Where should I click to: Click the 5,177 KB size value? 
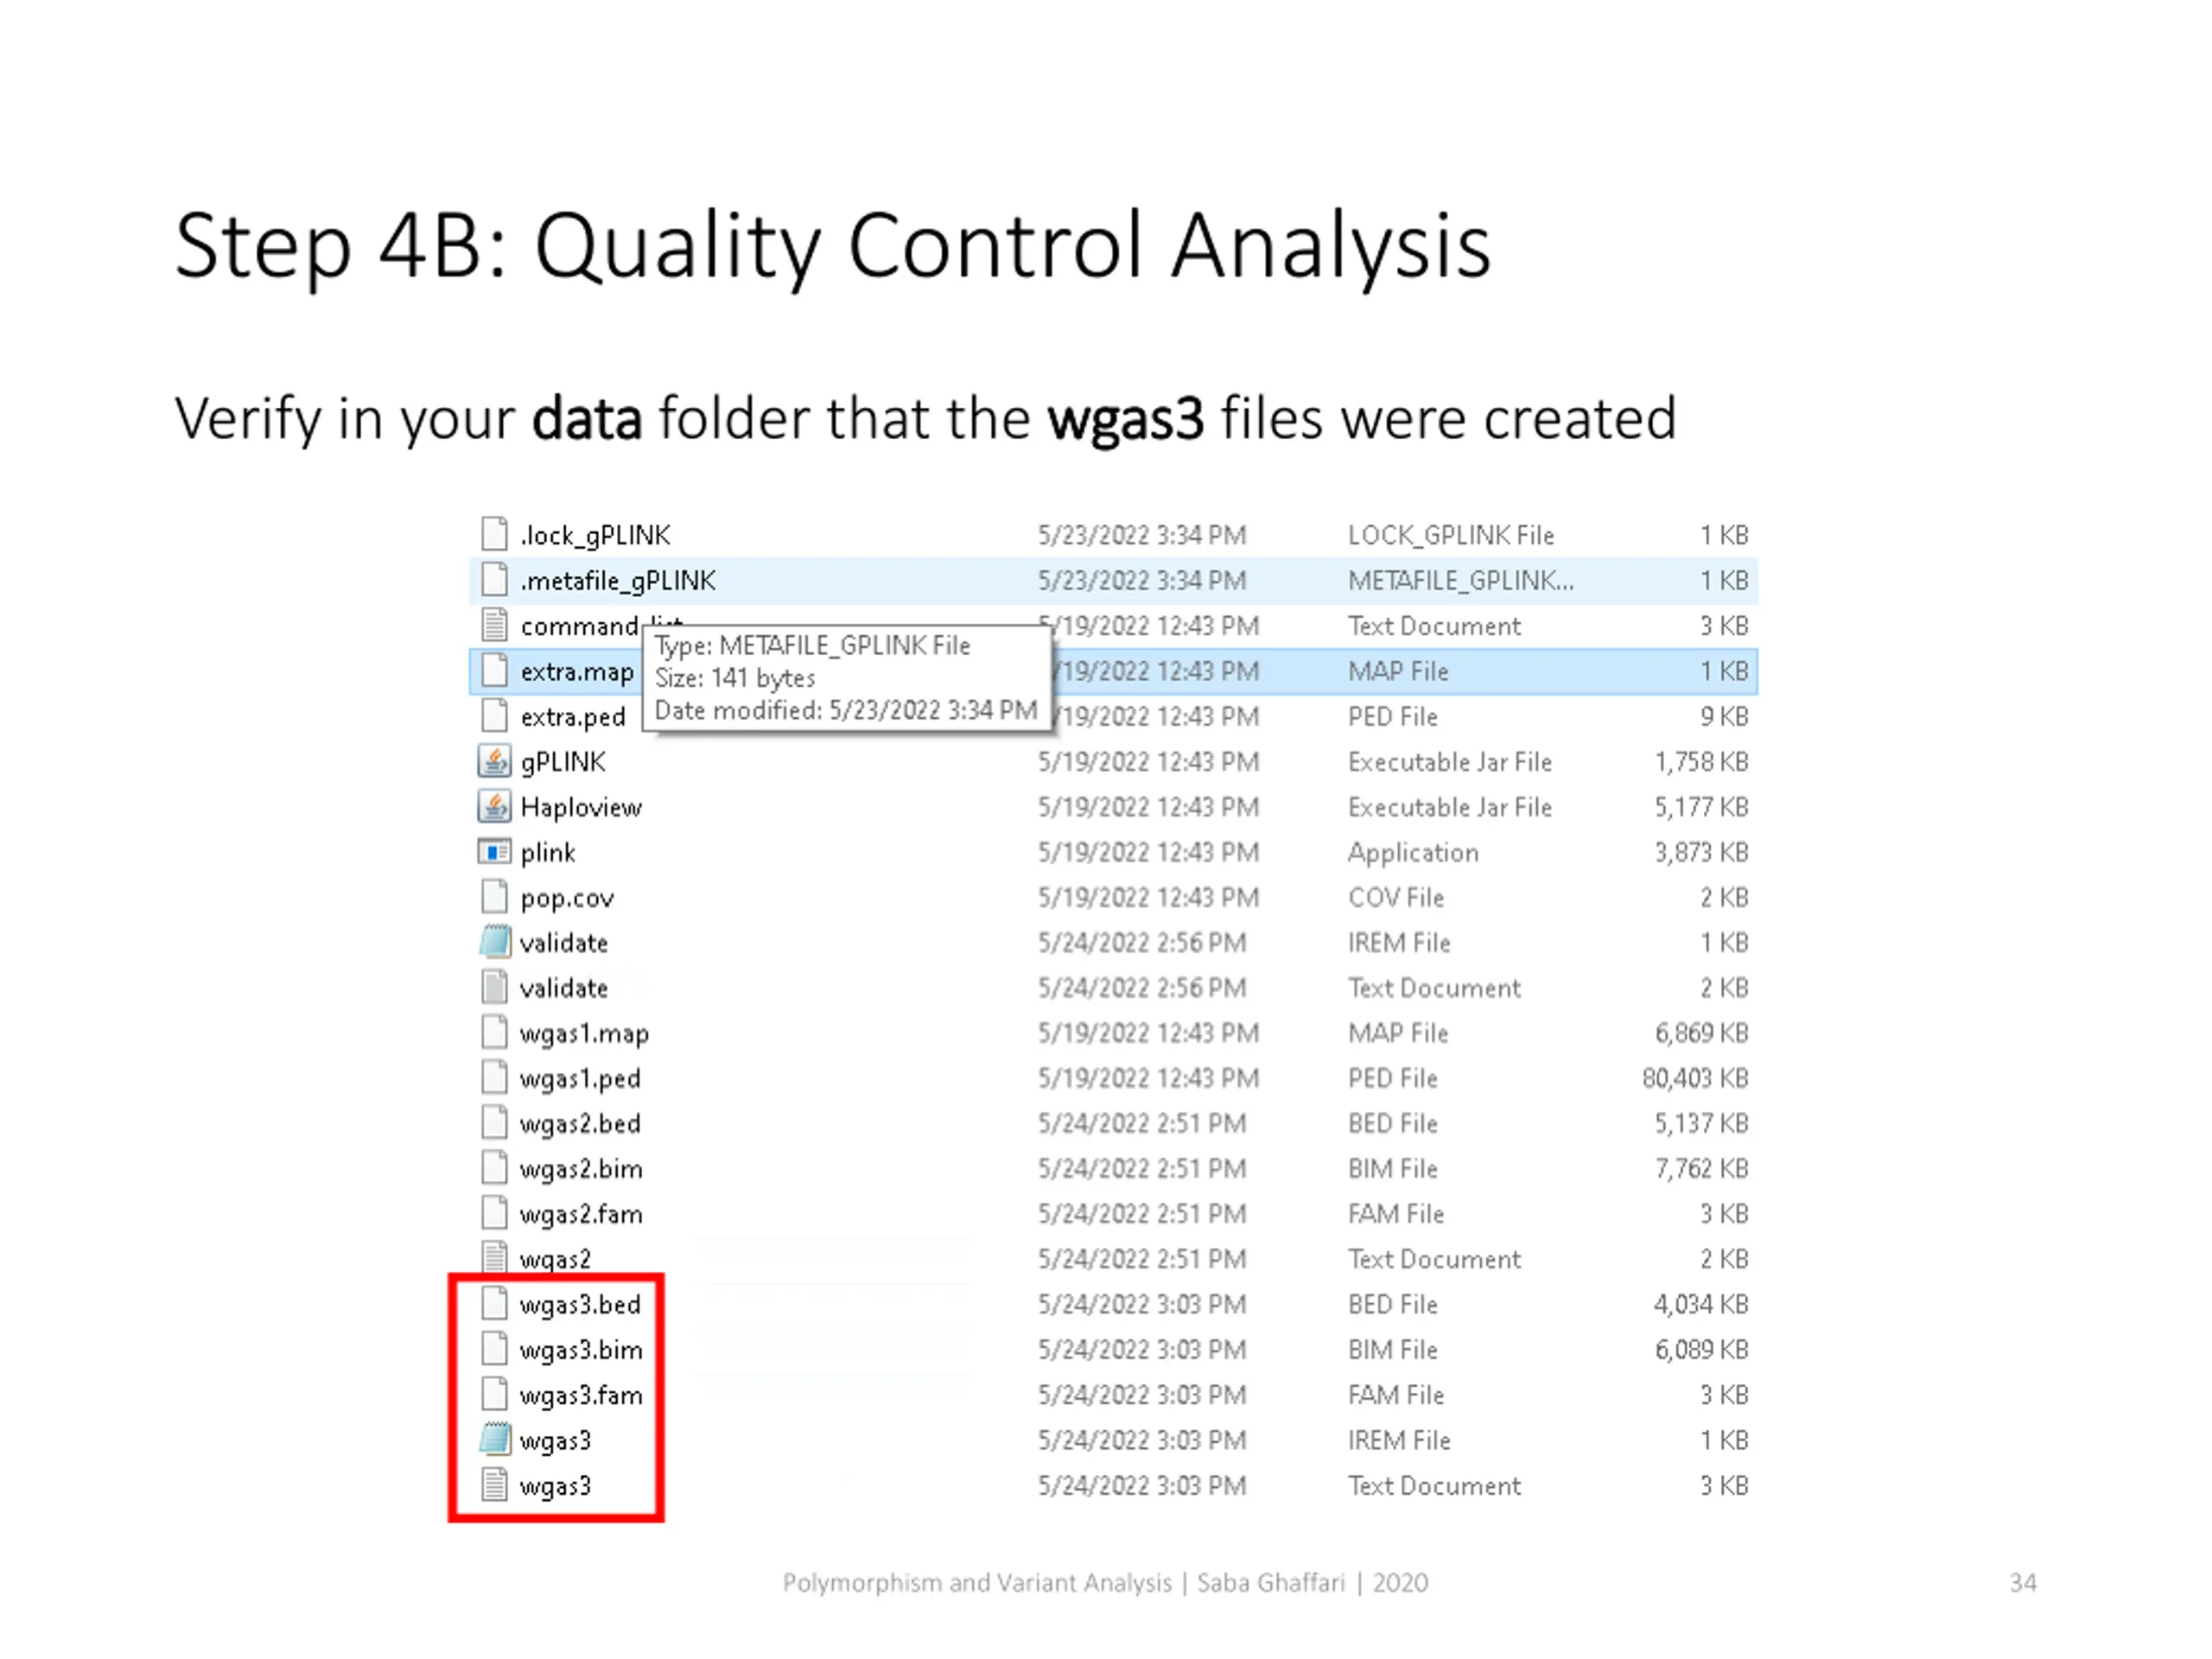[x=1701, y=807]
